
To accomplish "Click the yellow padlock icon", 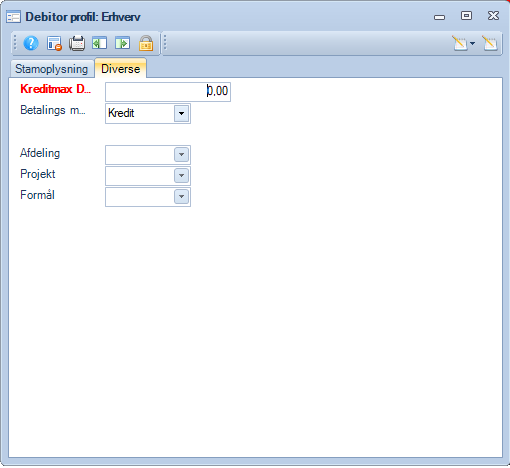I will pyautogui.click(x=146, y=43).
